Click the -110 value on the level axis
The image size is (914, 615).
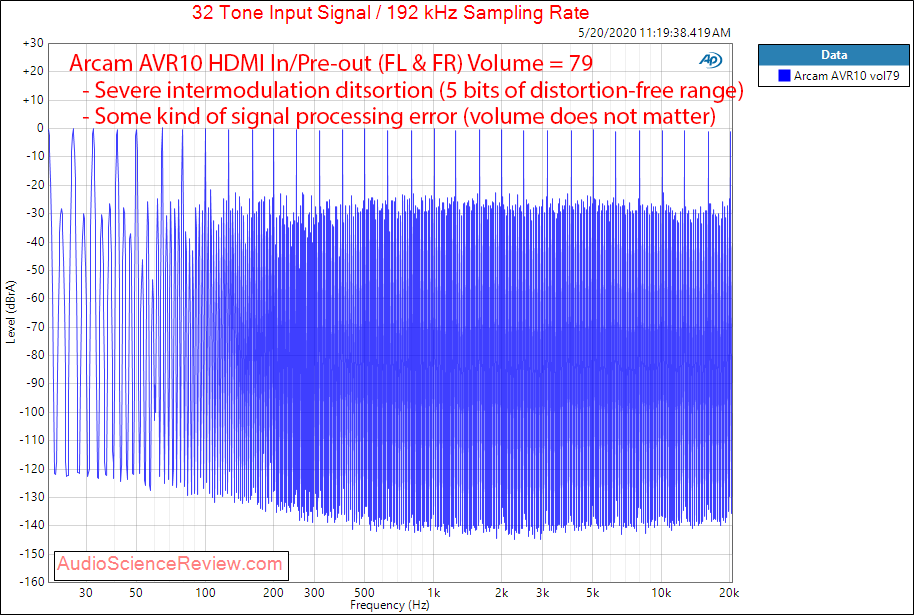click(33, 440)
